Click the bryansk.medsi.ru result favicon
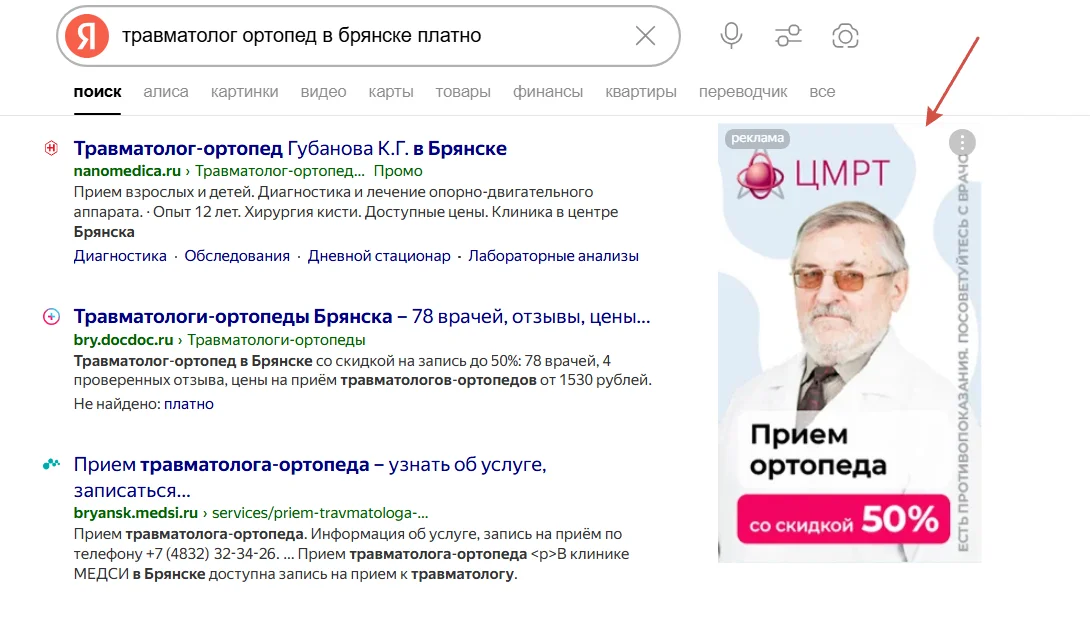 [x=52, y=464]
